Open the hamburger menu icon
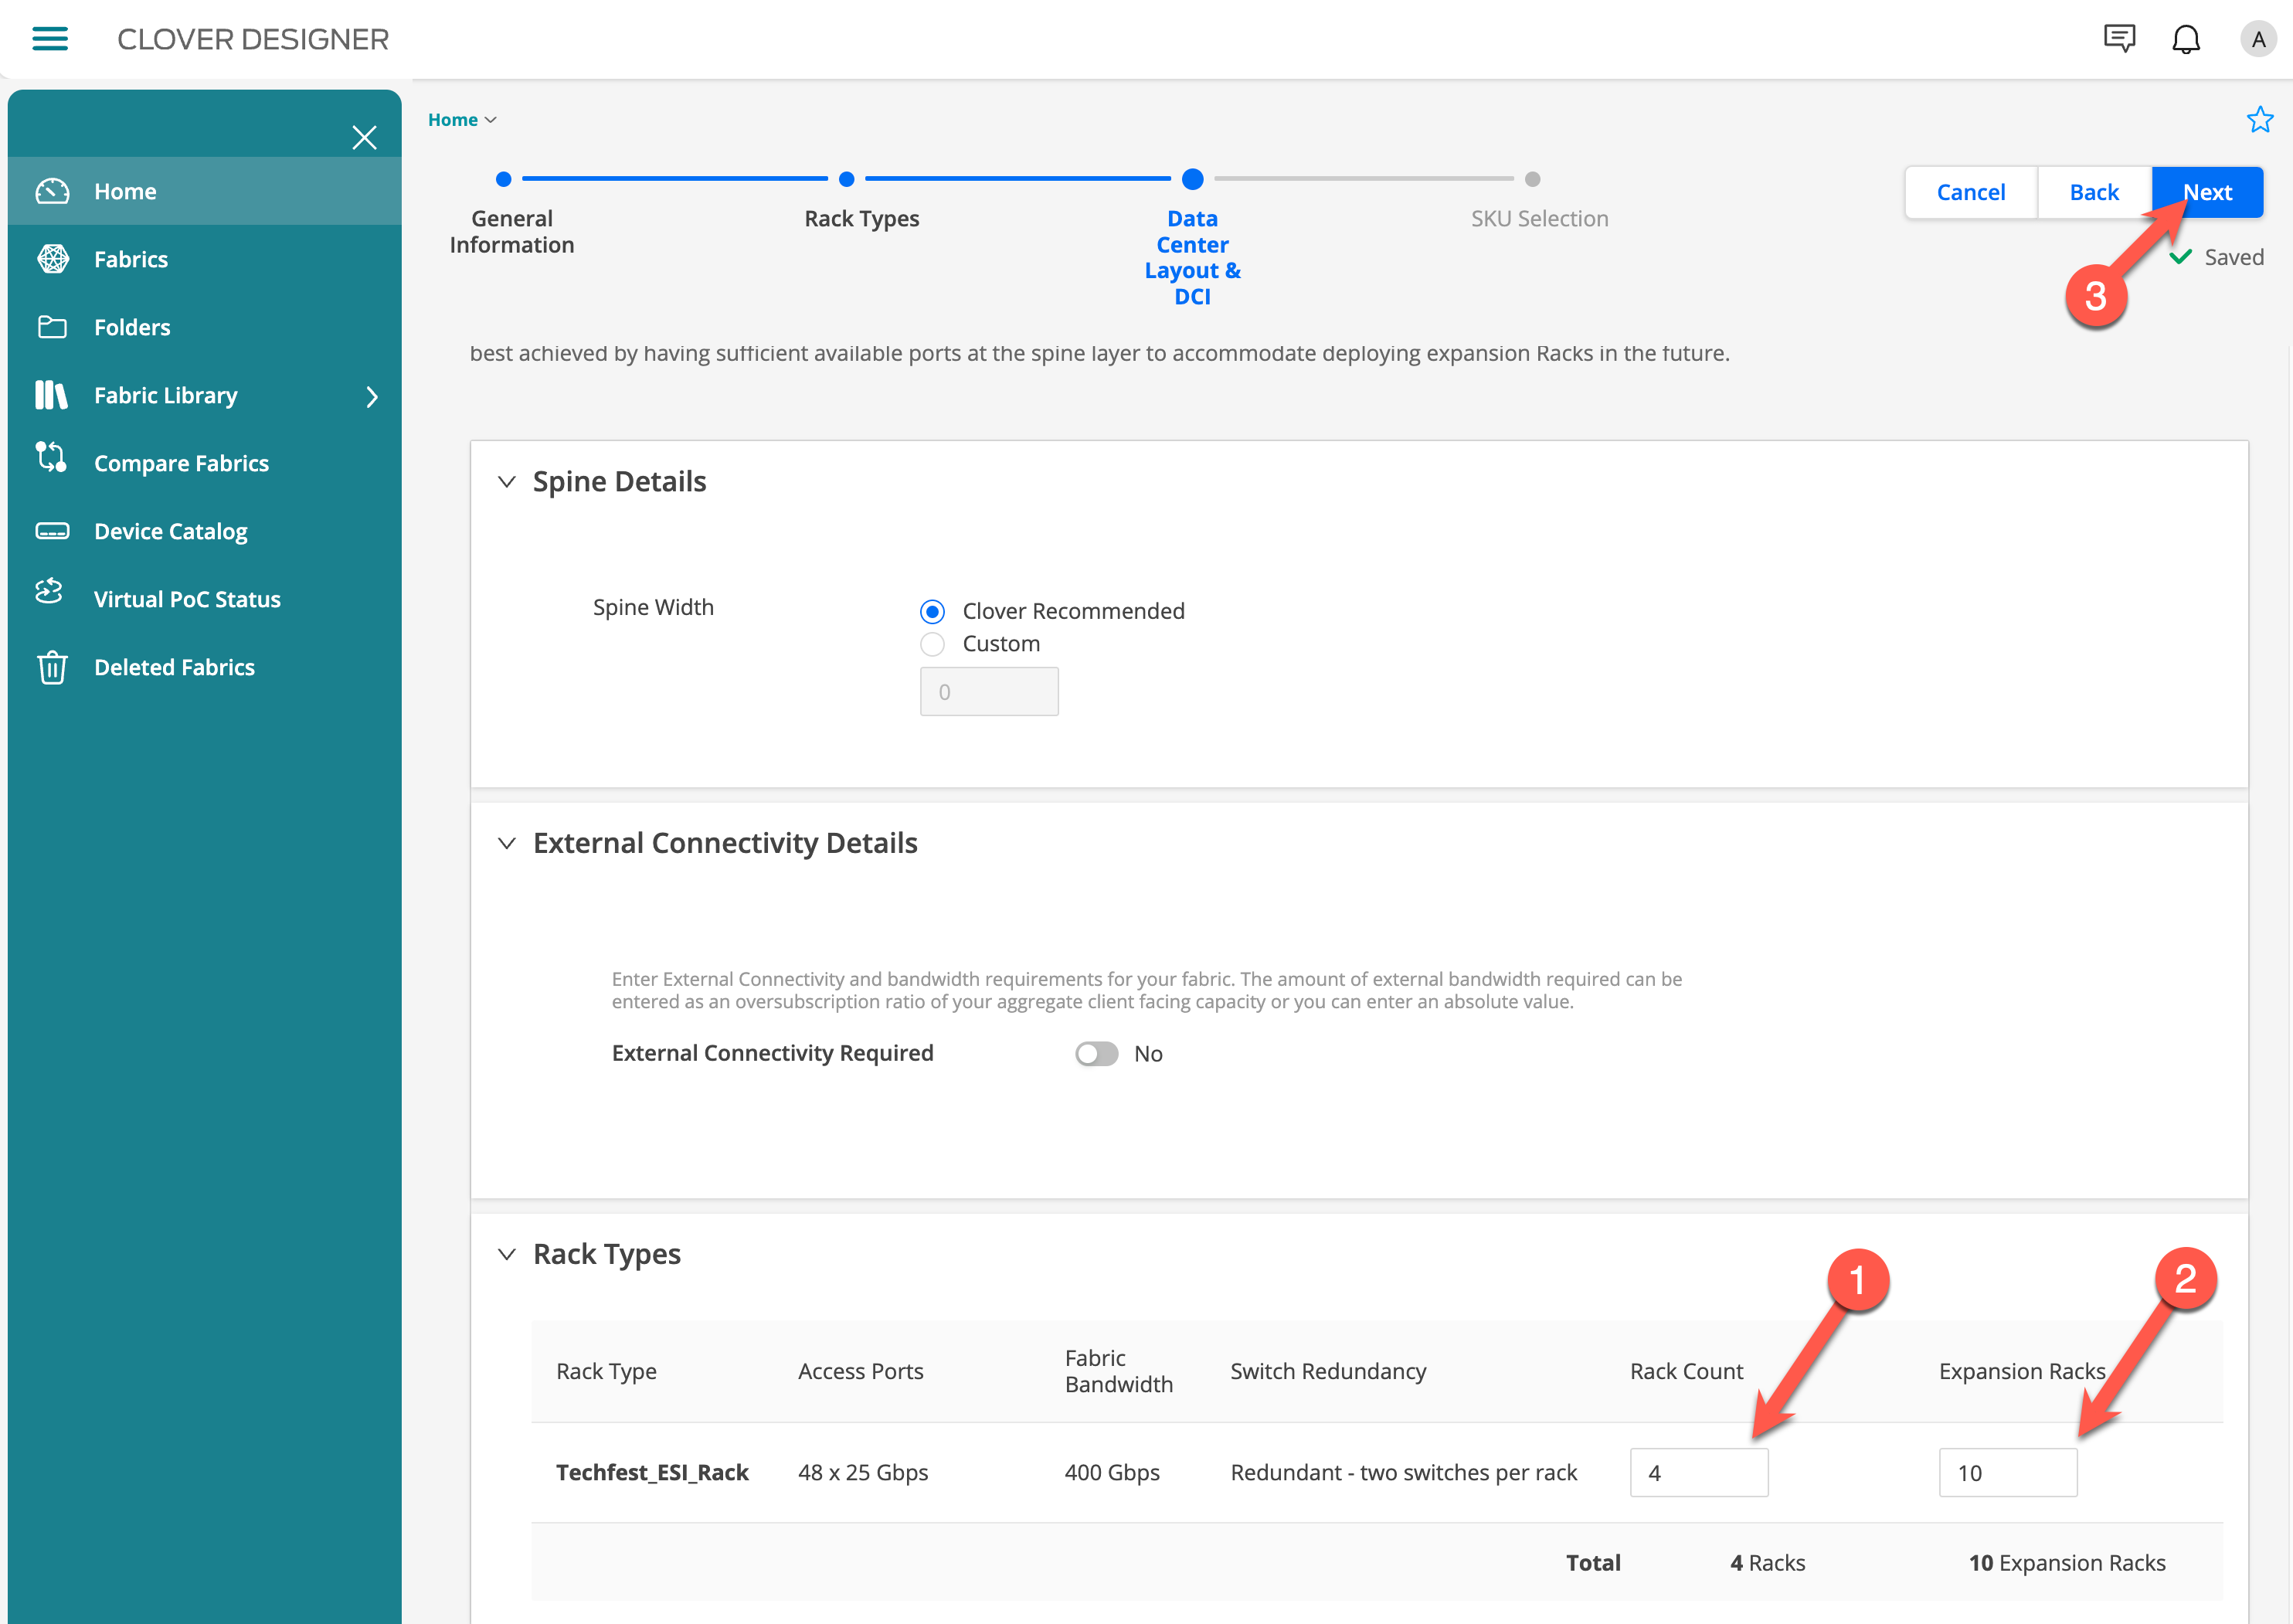Image resolution: width=2293 pixels, height=1624 pixels. 50,39
